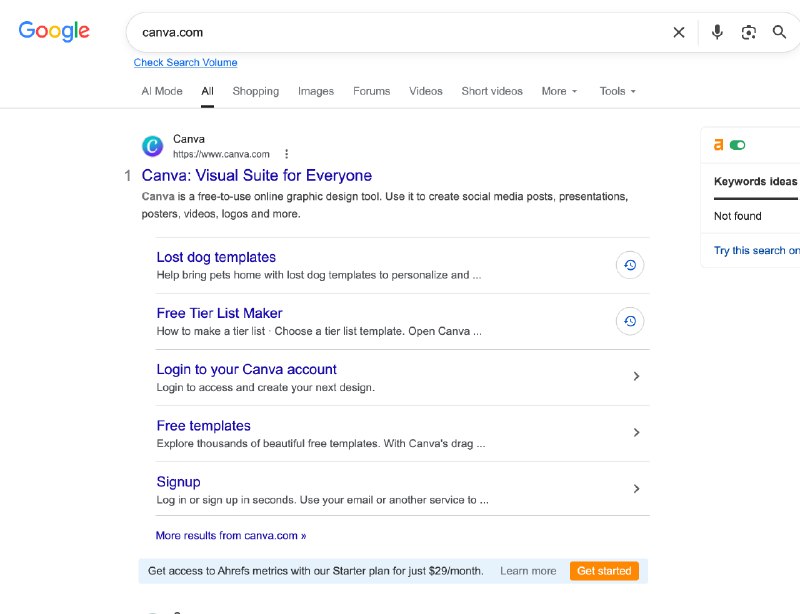Click chevron on Login to your Canva account row

(x=636, y=376)
